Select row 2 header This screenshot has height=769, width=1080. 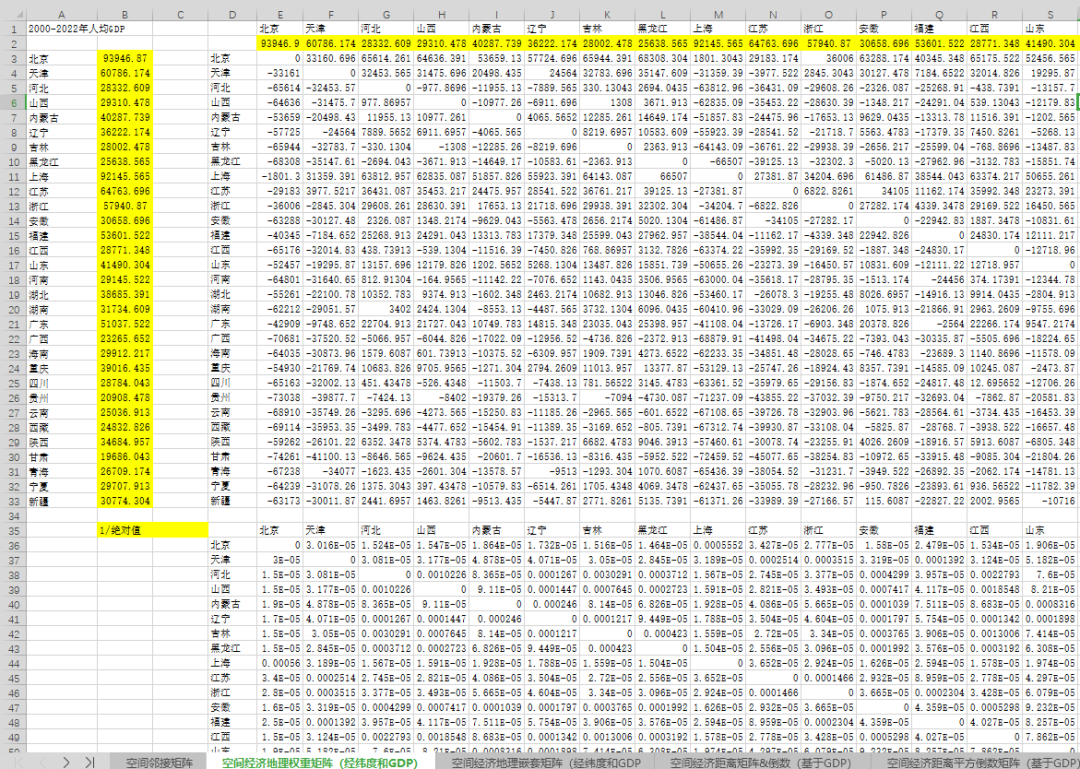pyautogui.click(x=12, y=43)
